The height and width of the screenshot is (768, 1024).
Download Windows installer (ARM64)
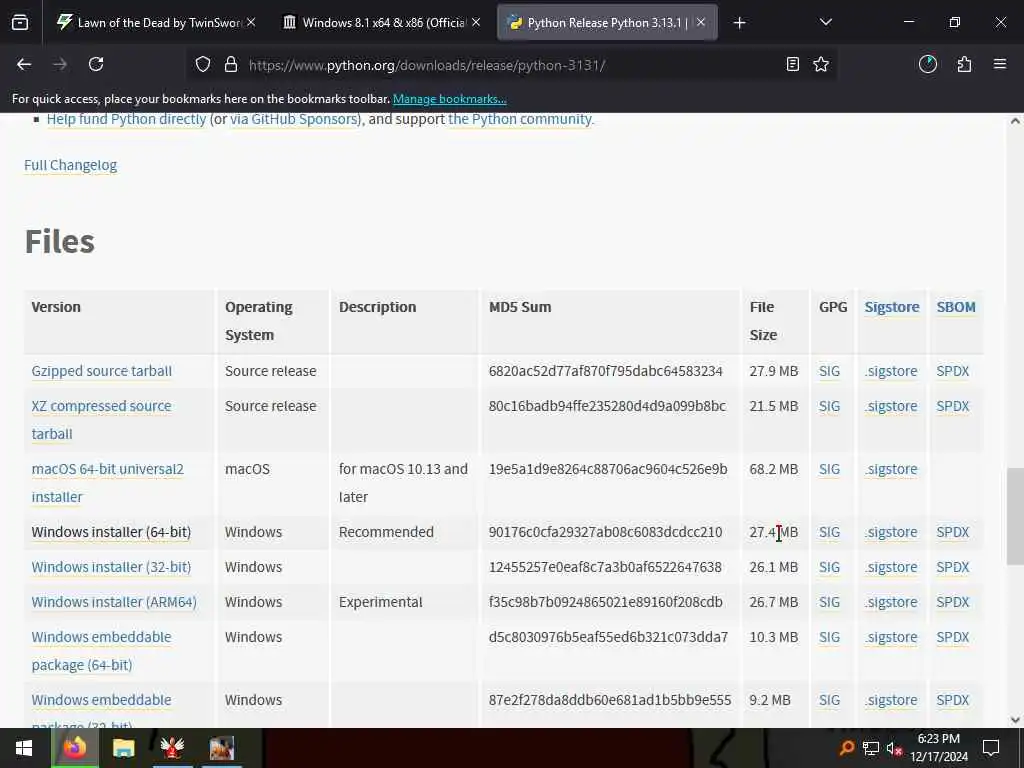click(x=114, y=602)
